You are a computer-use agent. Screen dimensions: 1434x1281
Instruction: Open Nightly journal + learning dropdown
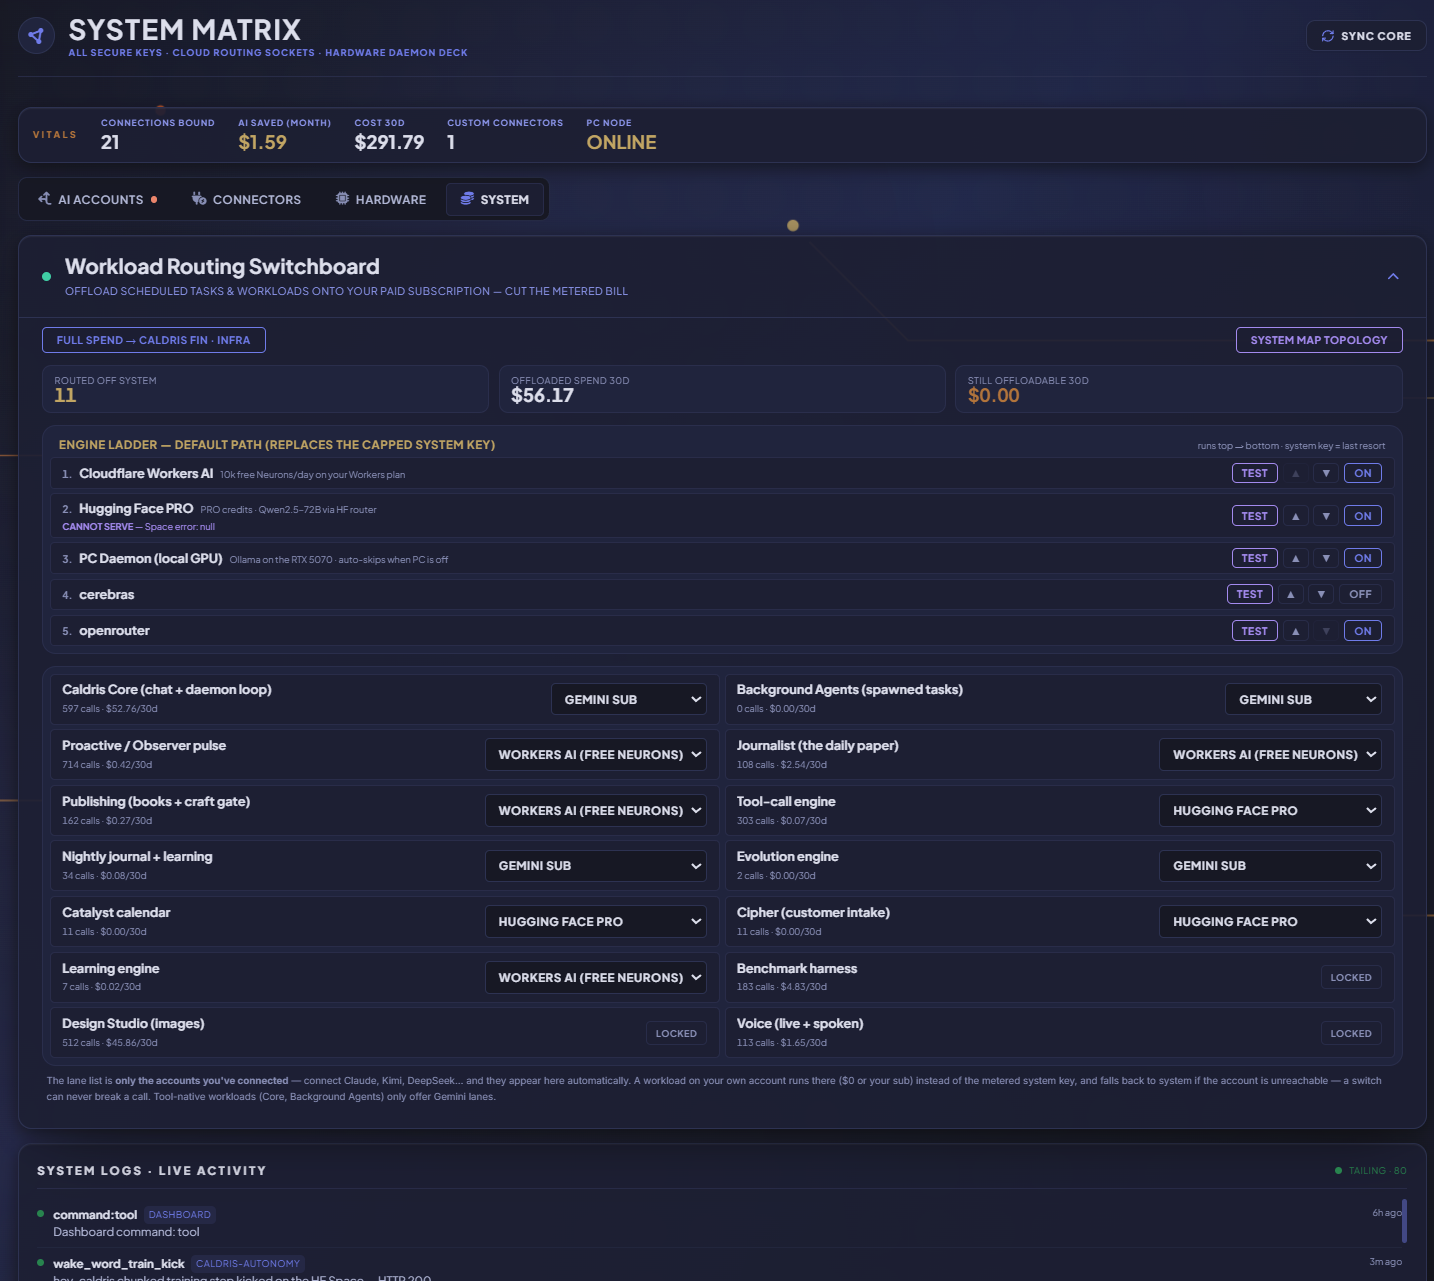[596, 866]
